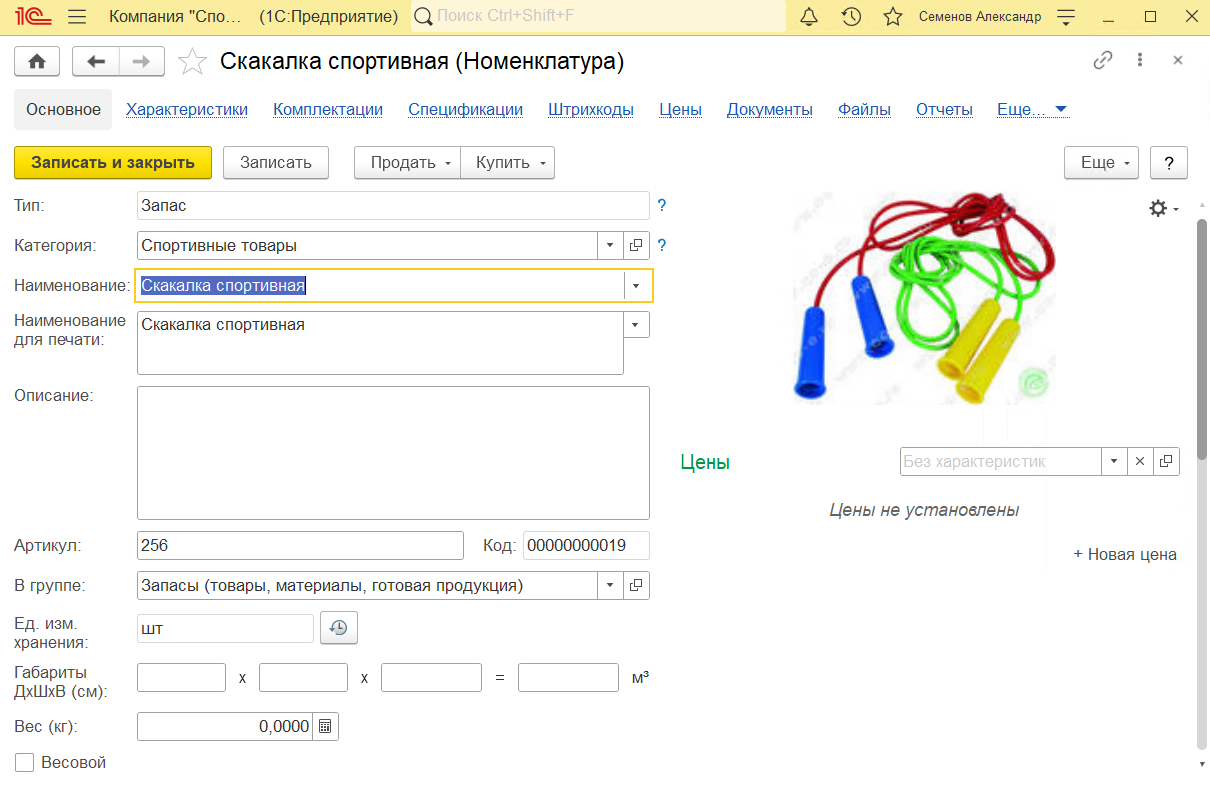Viewport: 1210px width, 793px height.
Task: Click user name Семенов Александр
Action: coord(980,17)
